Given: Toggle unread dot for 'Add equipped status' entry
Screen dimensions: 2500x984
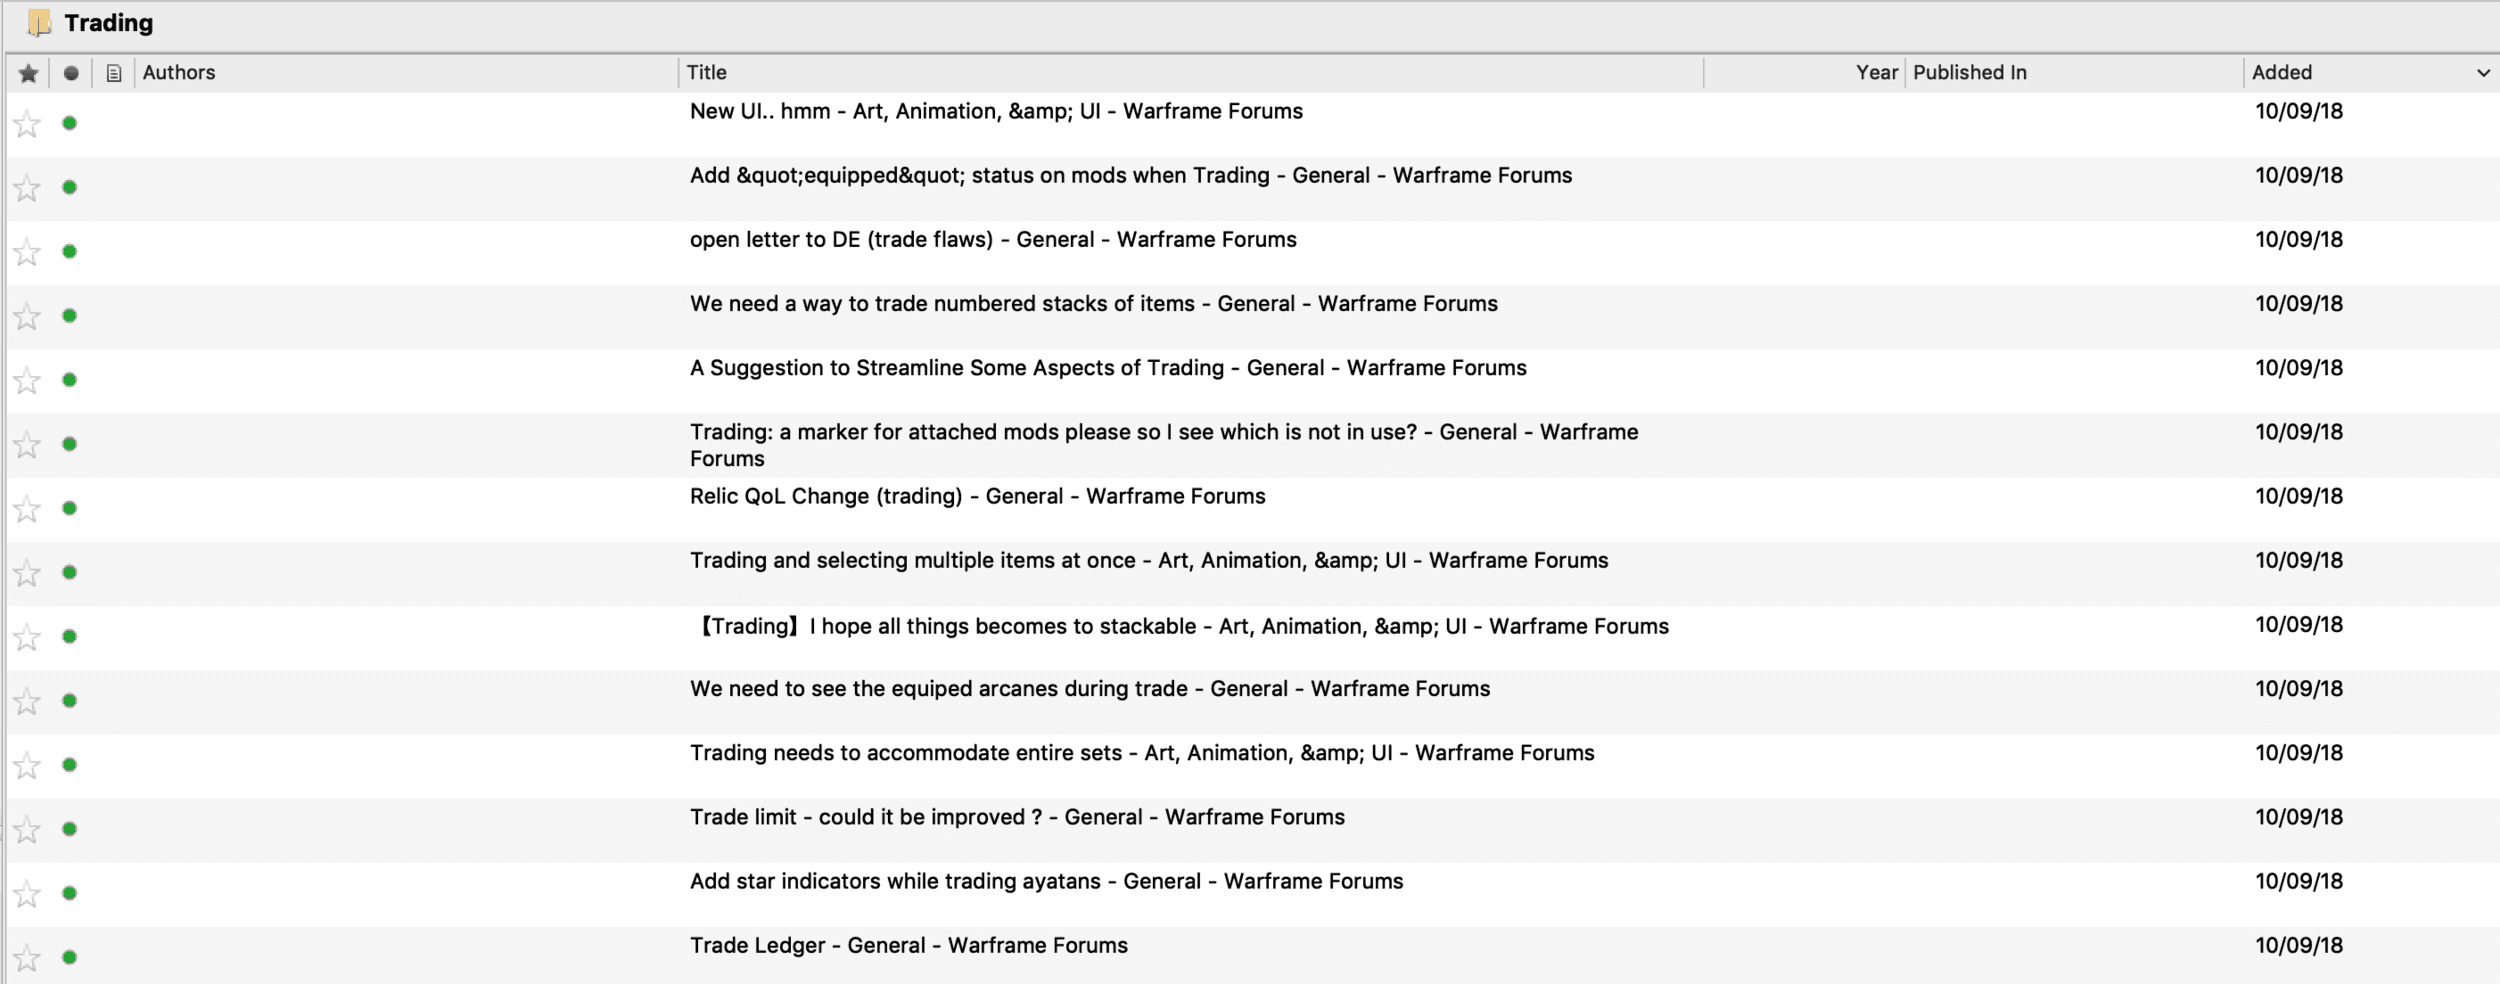Looking at the screenshot, I should pos(69,187).
